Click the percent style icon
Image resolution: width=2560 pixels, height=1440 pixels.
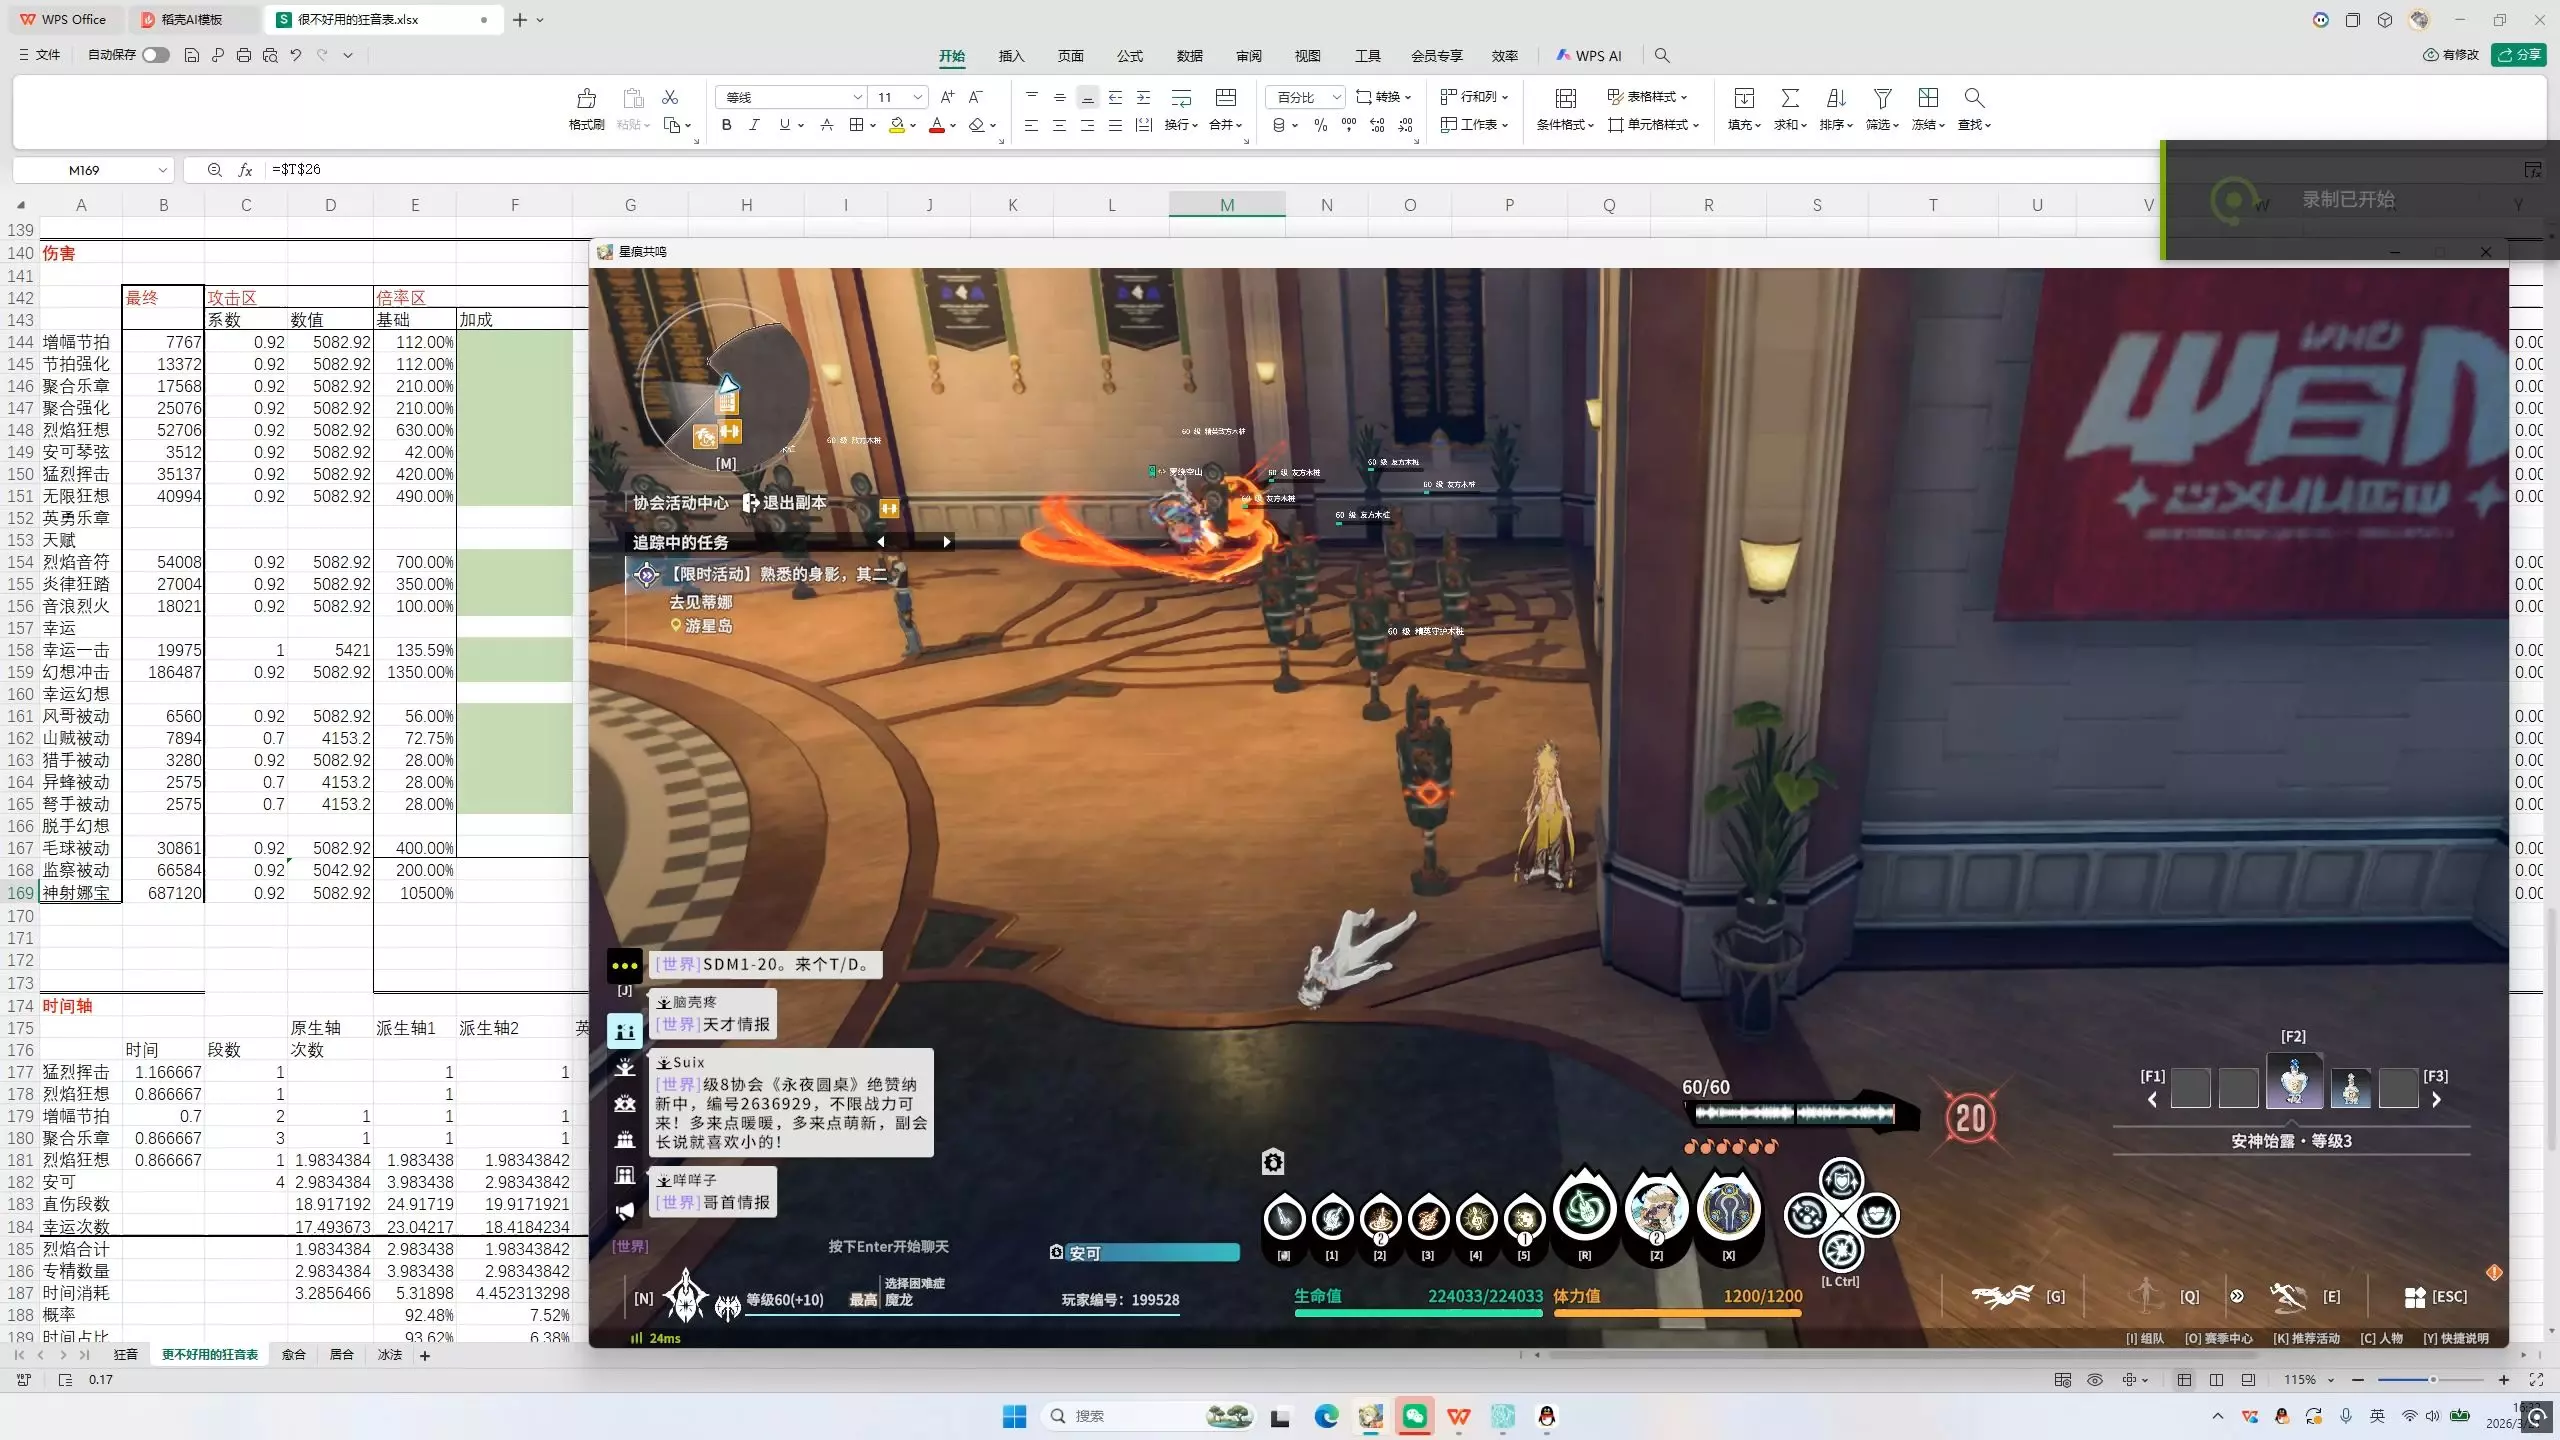(x=1320, y=125)
